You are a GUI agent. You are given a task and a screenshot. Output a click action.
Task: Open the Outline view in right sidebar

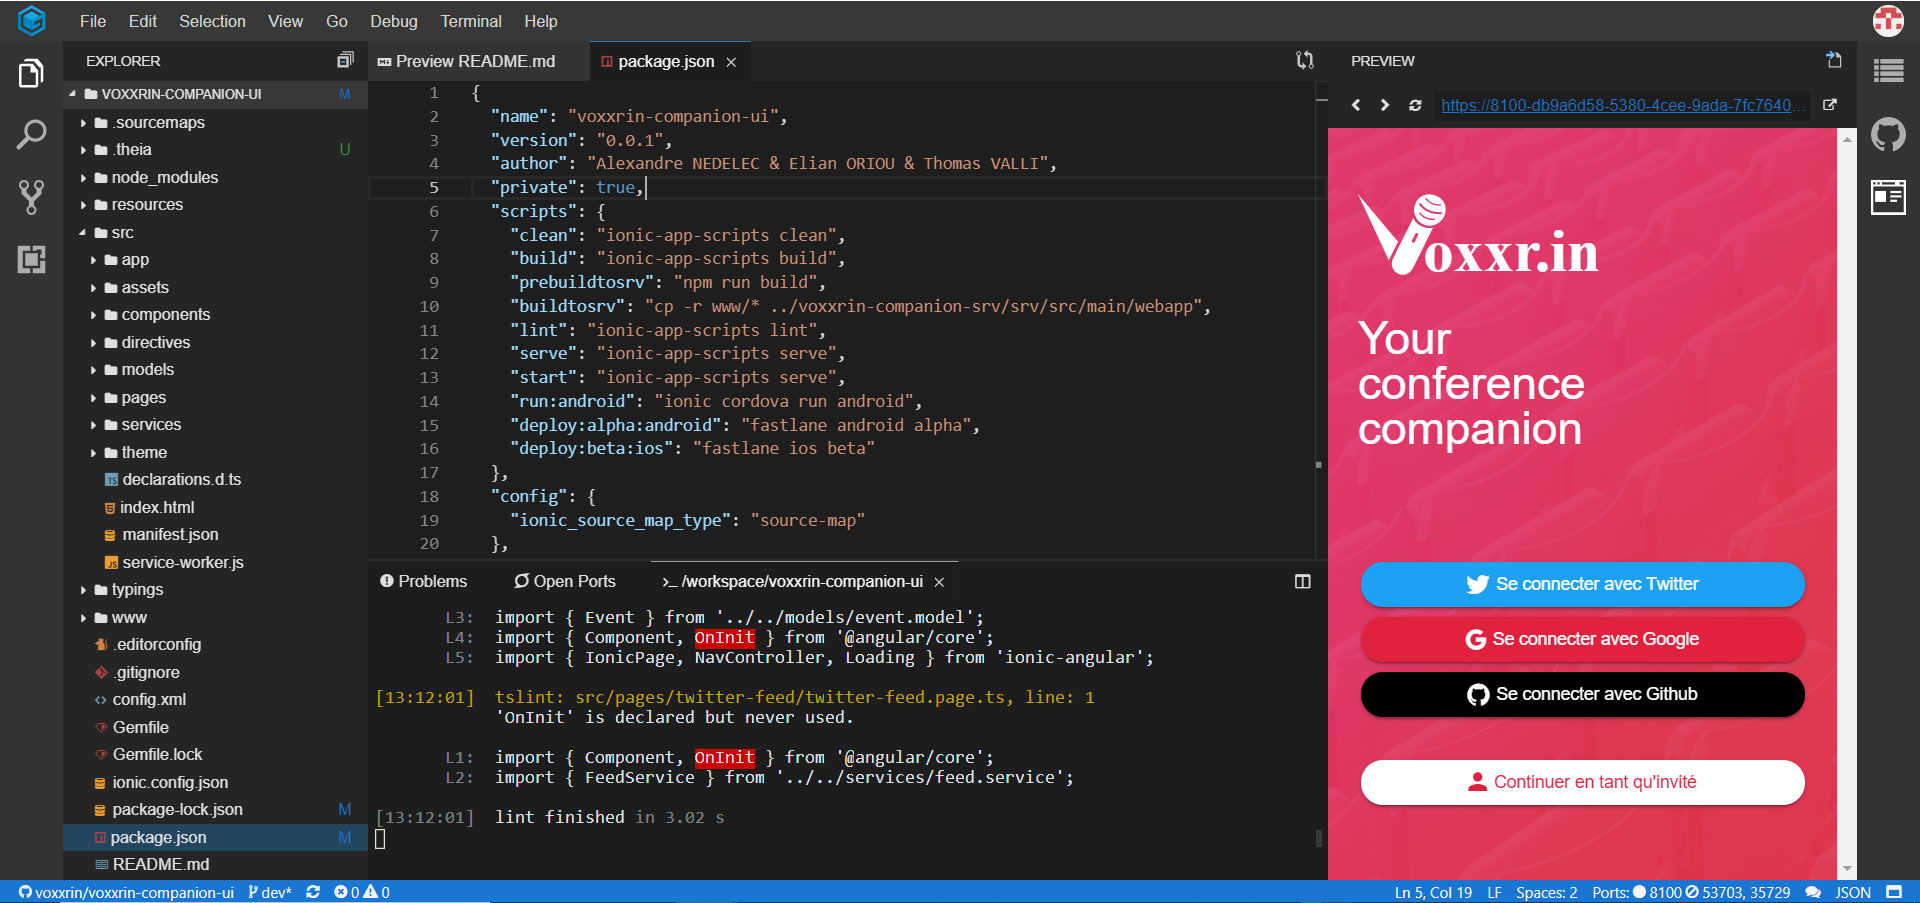point(1889,71)
